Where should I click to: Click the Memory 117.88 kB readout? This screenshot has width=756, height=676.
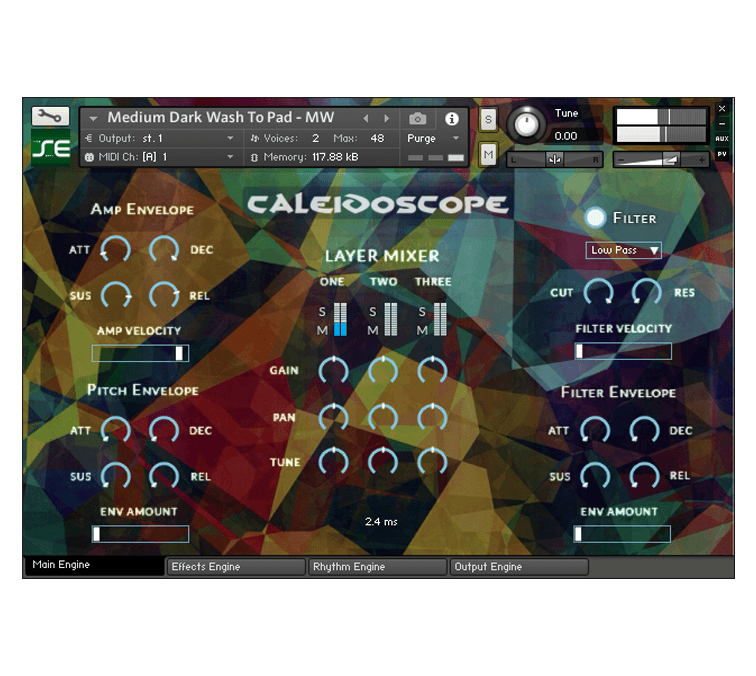pyautogui.click(x=335, y=157)
